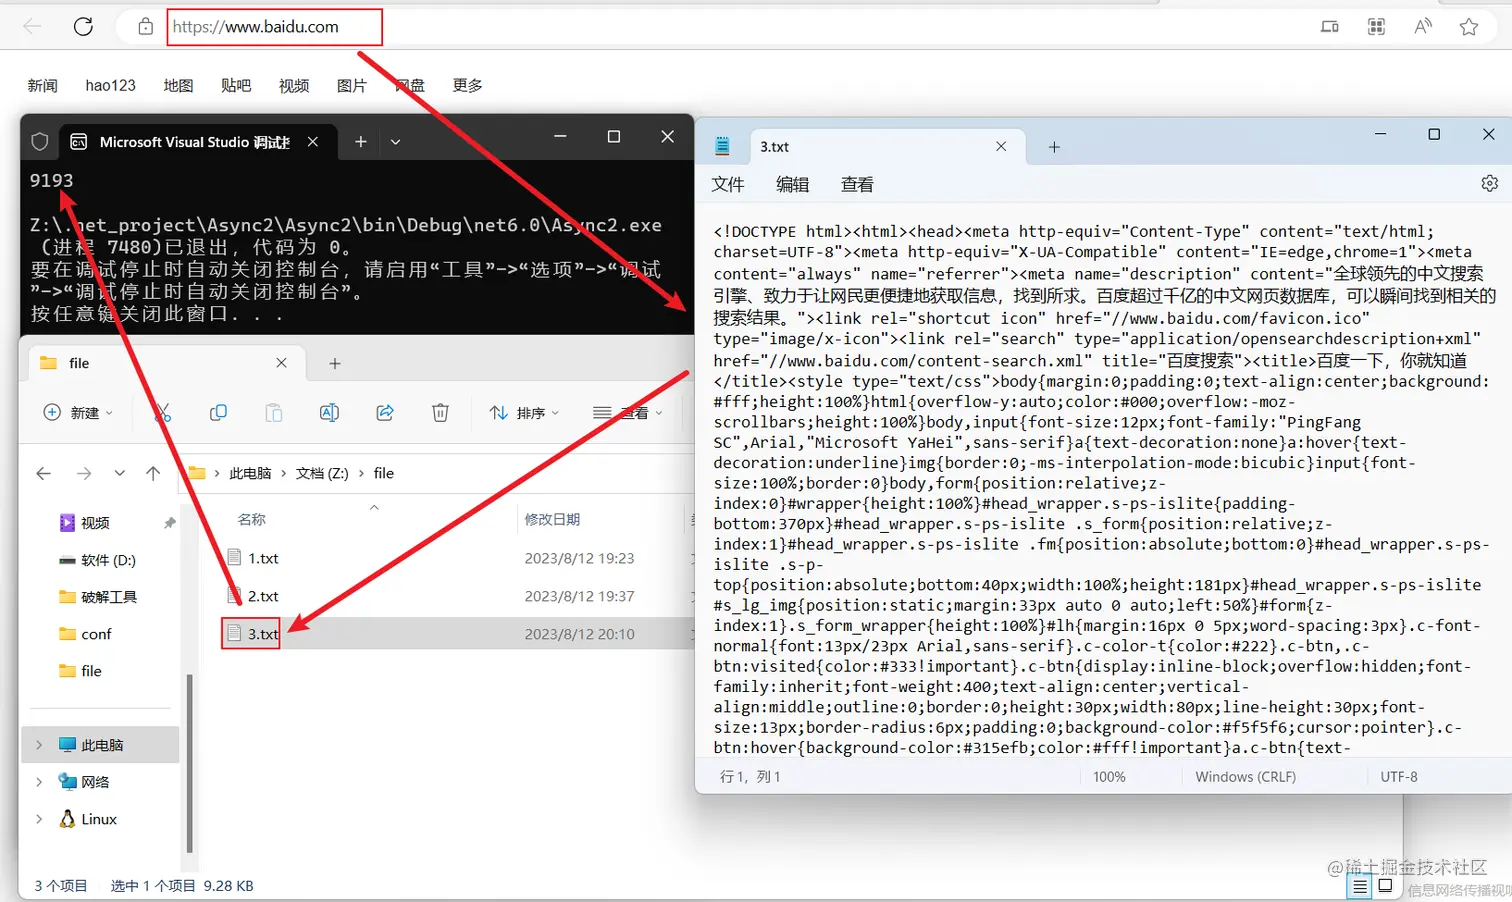Viewport: 1512px width, 902px height.
Task: Expand the 网络 tree node
Action: tap(39, 782)
